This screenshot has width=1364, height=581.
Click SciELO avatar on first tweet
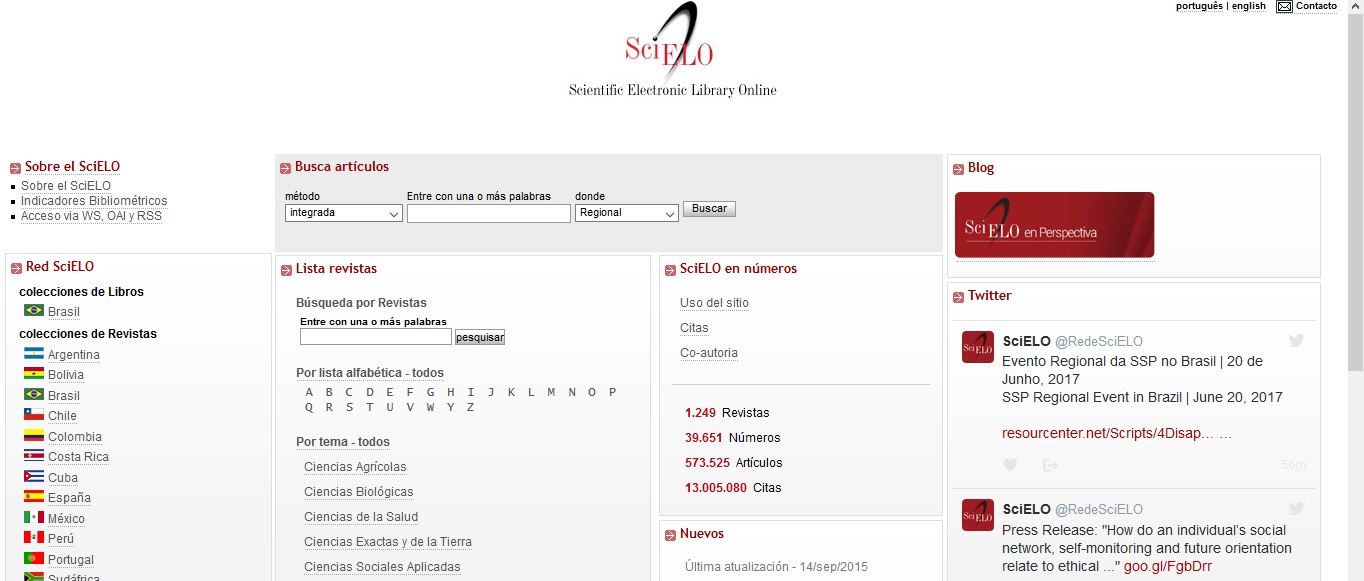pos(978,347)
